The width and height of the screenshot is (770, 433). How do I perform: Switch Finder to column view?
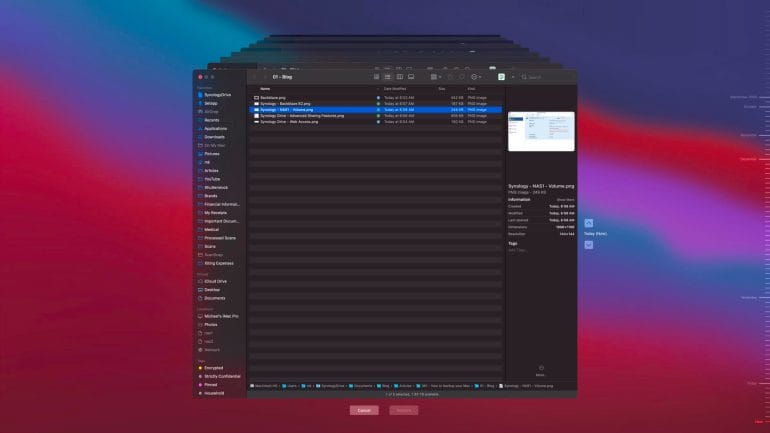400,77
